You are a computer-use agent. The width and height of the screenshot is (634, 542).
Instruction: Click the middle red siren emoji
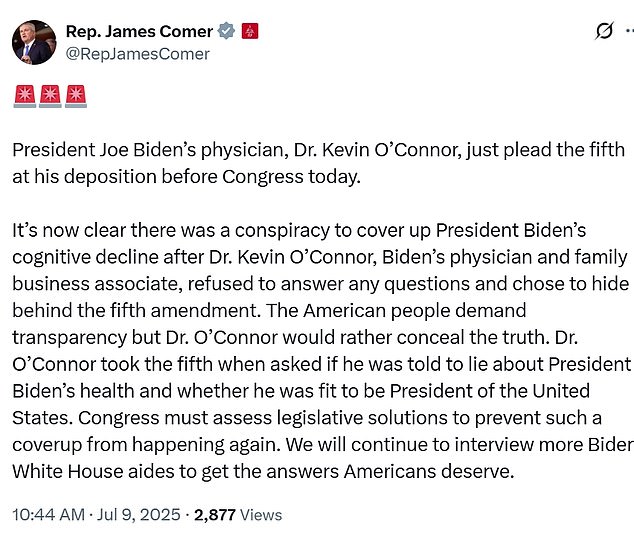(x=51, y=96)
